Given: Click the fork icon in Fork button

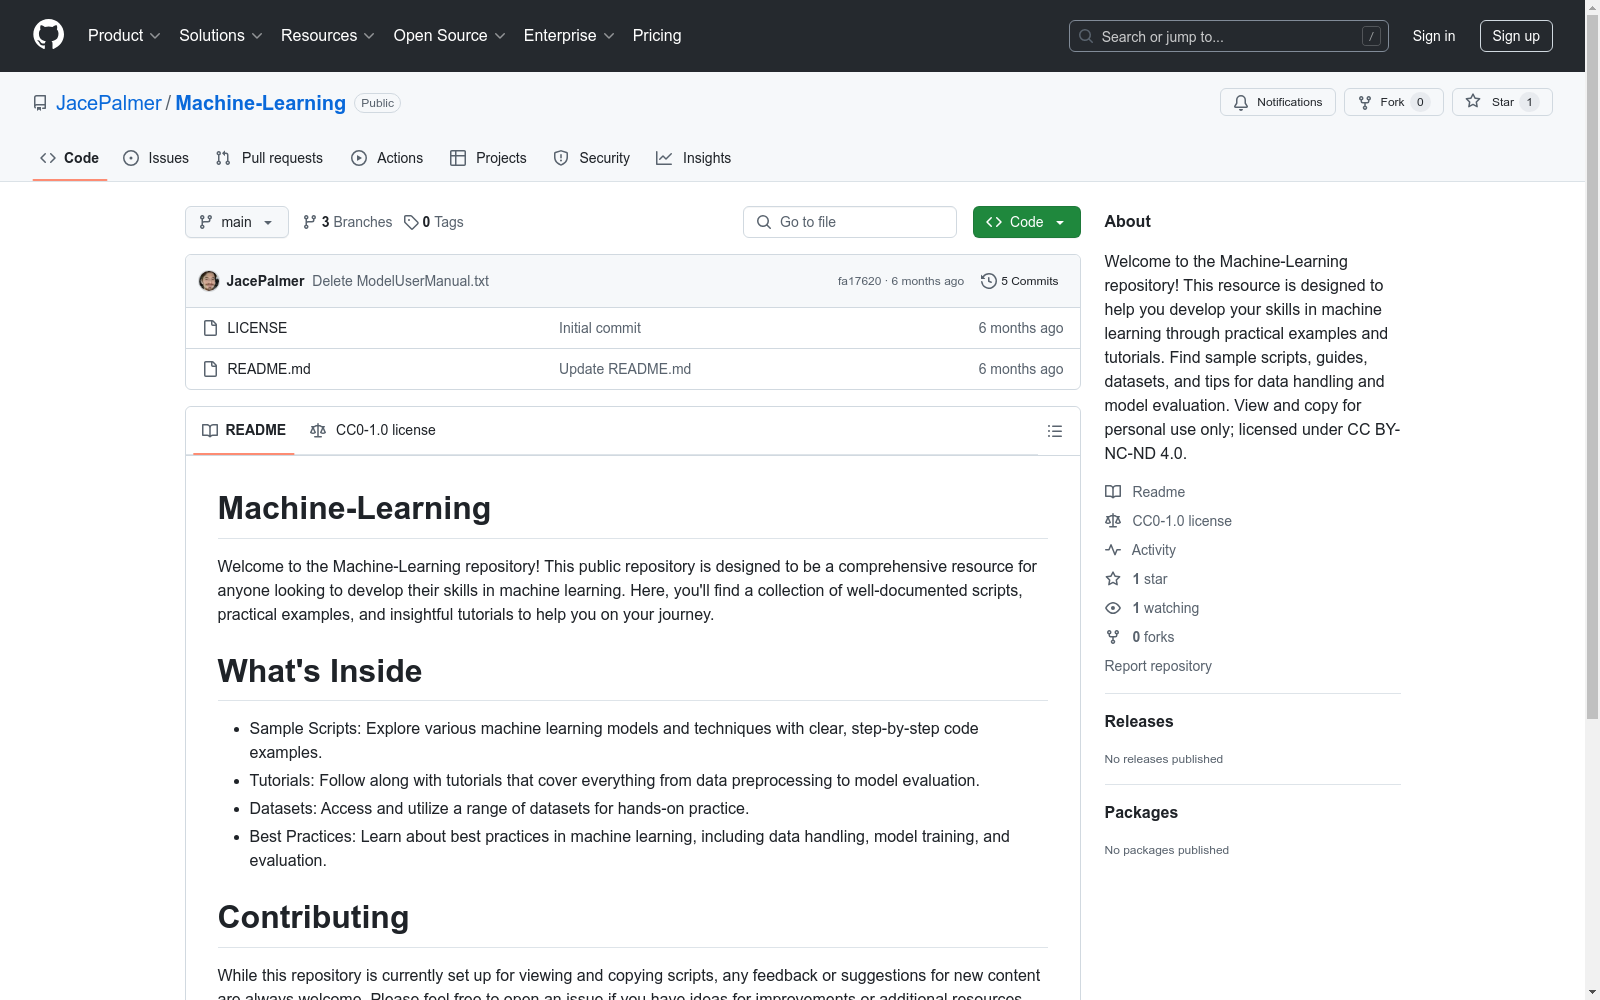Looking at the screenshot, I should pos(1365,102).
